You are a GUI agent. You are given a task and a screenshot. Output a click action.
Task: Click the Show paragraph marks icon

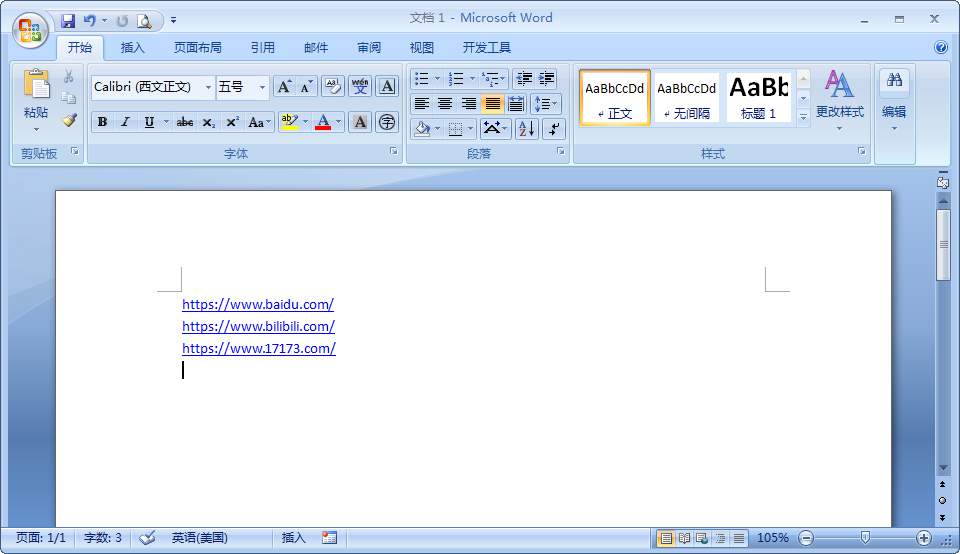[553, 129]
